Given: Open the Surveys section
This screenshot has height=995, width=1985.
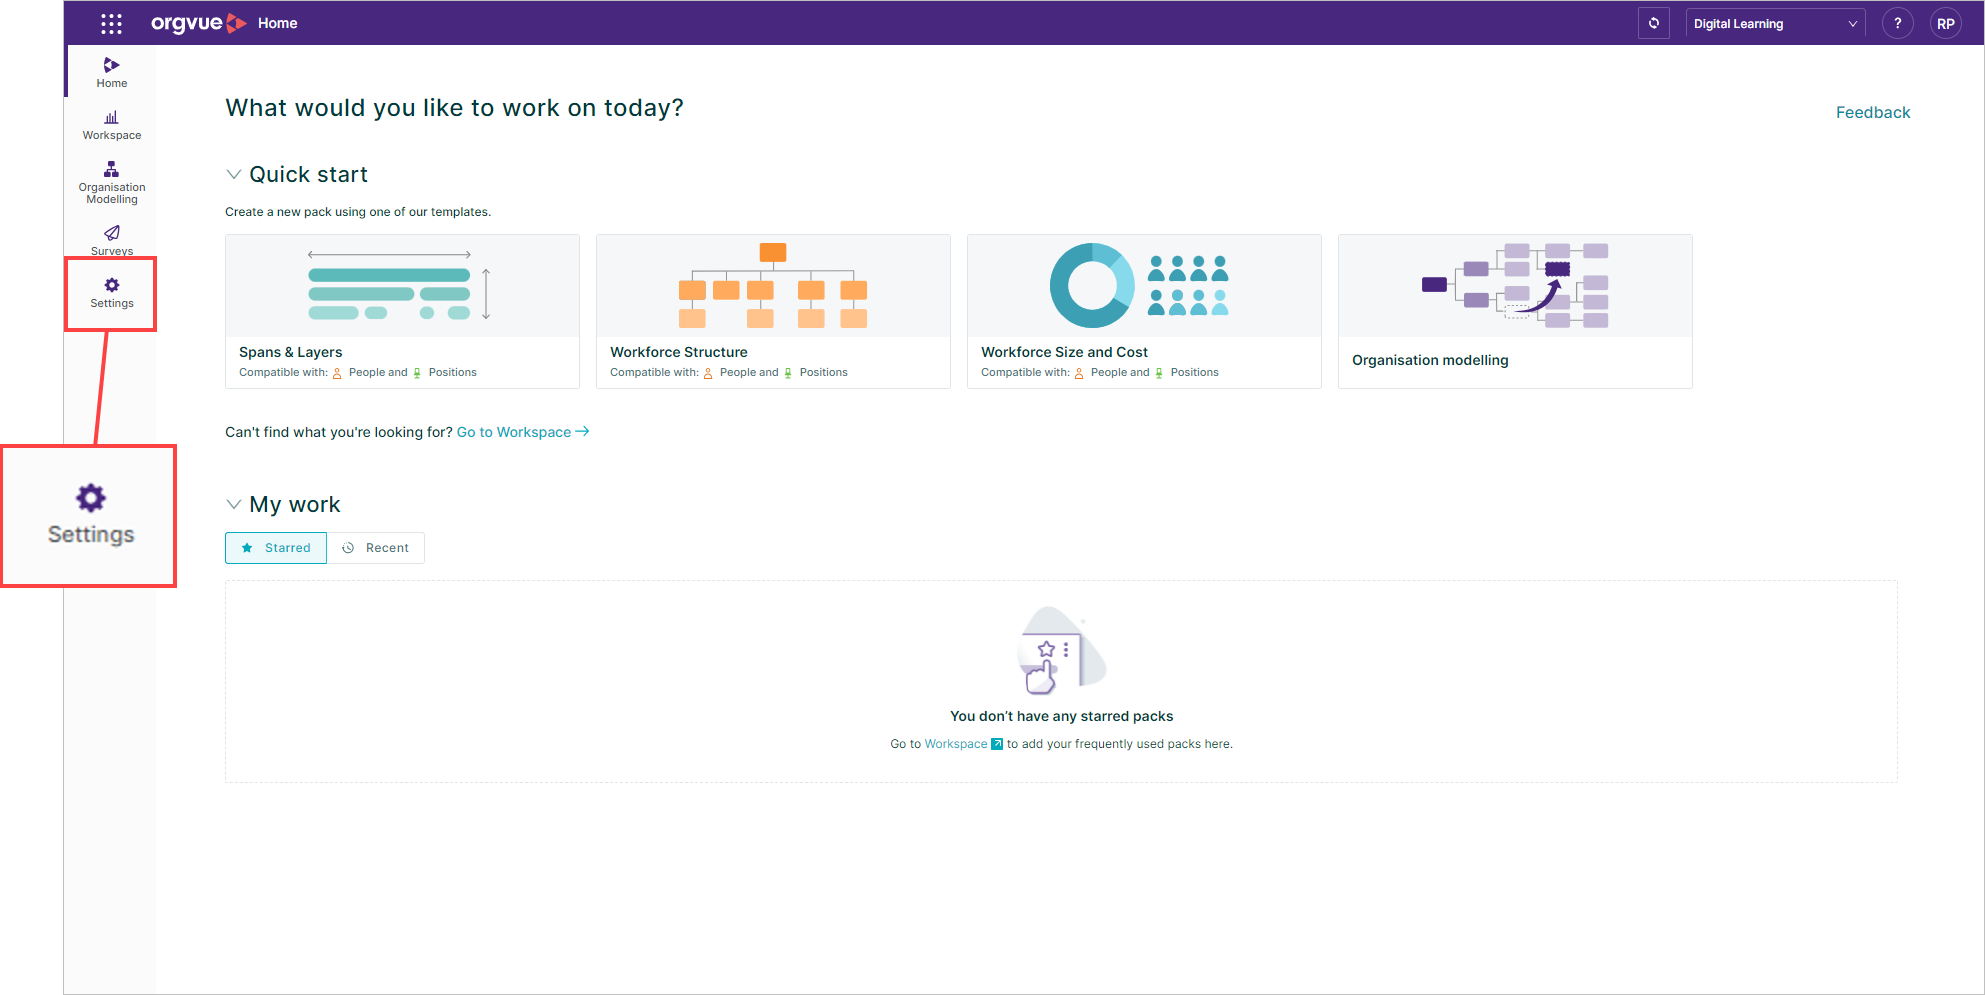Looking at the screenshot, I should (x=110, y=240).
